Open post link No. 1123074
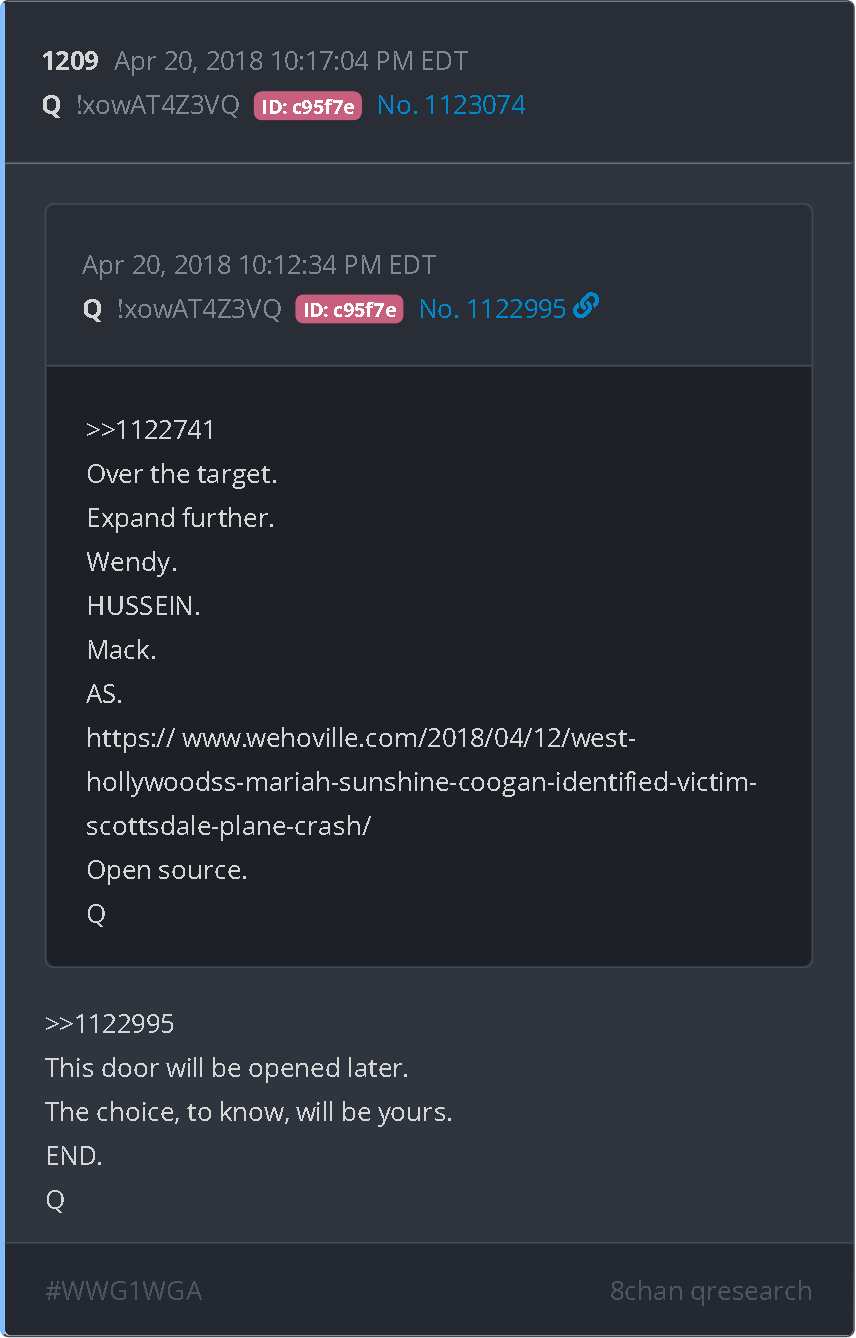Image resolution: width=856 pixels, height=1338 pixels. point(451,105)
